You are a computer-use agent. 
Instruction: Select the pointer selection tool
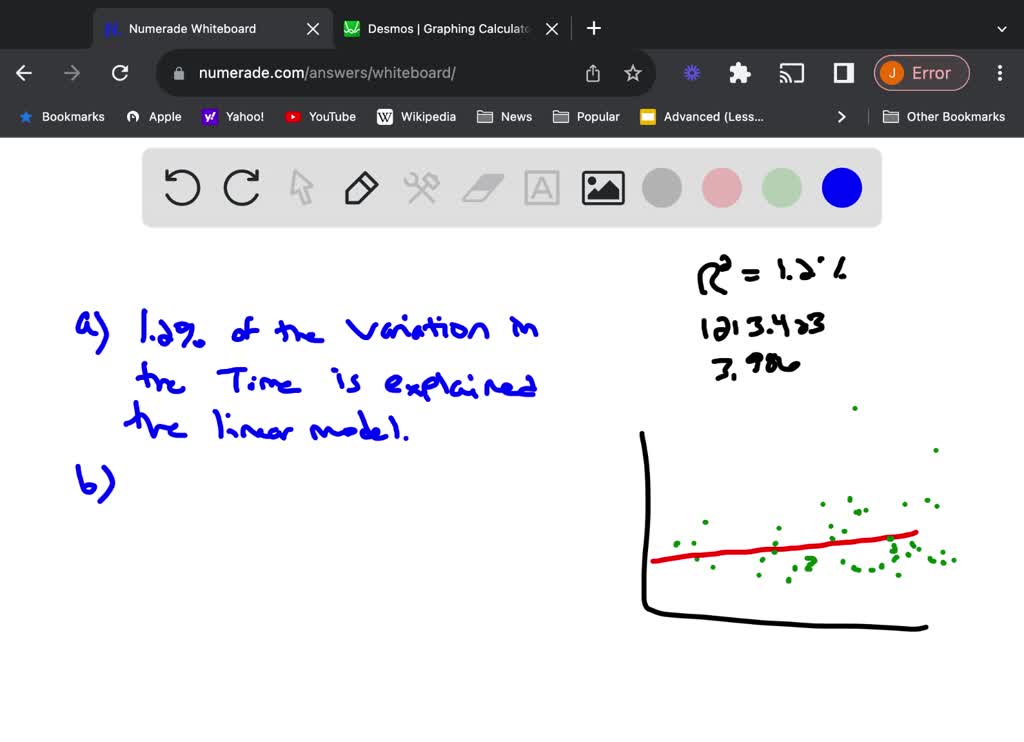click(301, 188)
